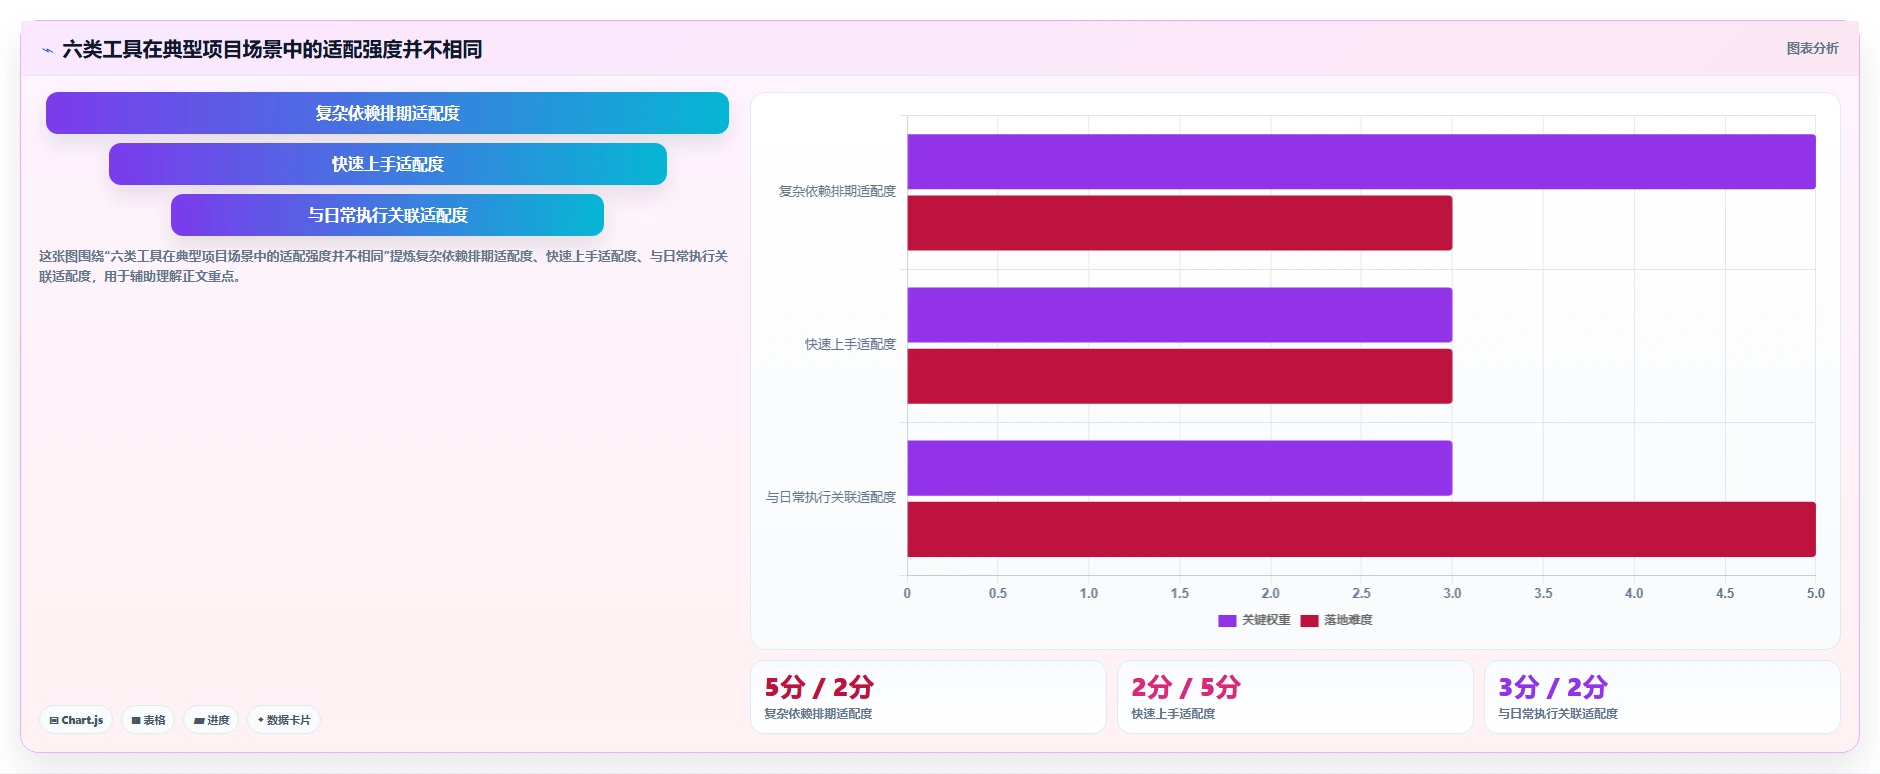
Task: Click the 六类工具在典型项目场景中 title text
Action: pos(272,49)
